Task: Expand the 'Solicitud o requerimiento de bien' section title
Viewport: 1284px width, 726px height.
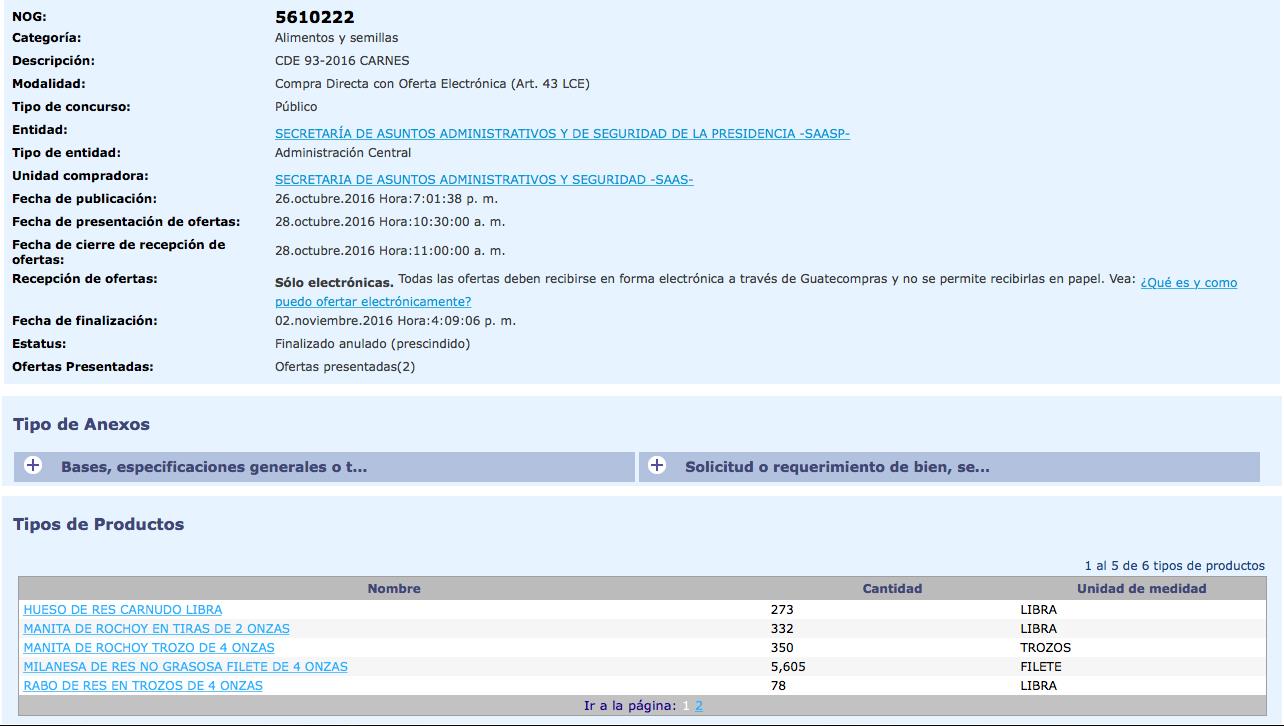Action: pos(836,467)
